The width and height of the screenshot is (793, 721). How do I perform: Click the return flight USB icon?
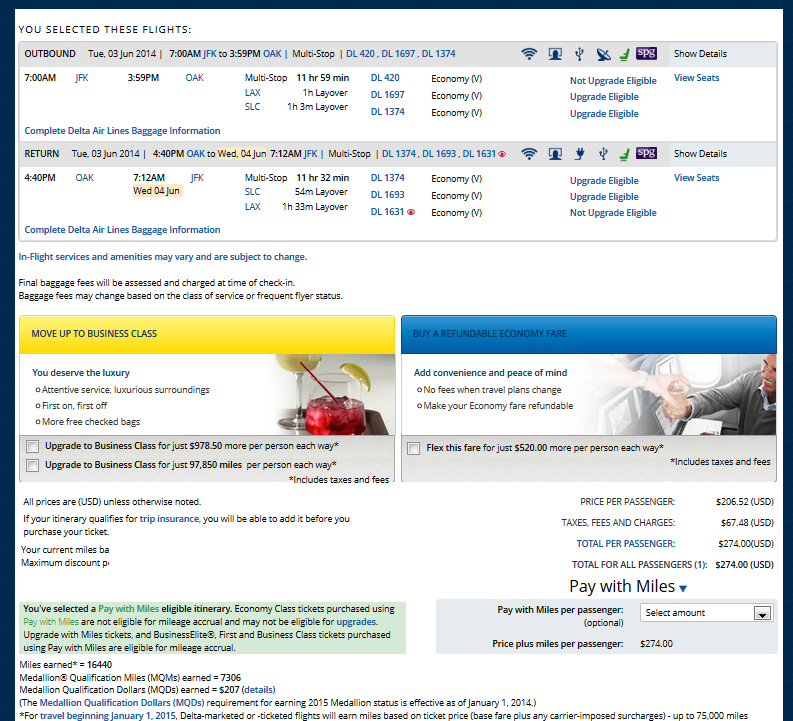pyautogui.click(x=602, y=154)
